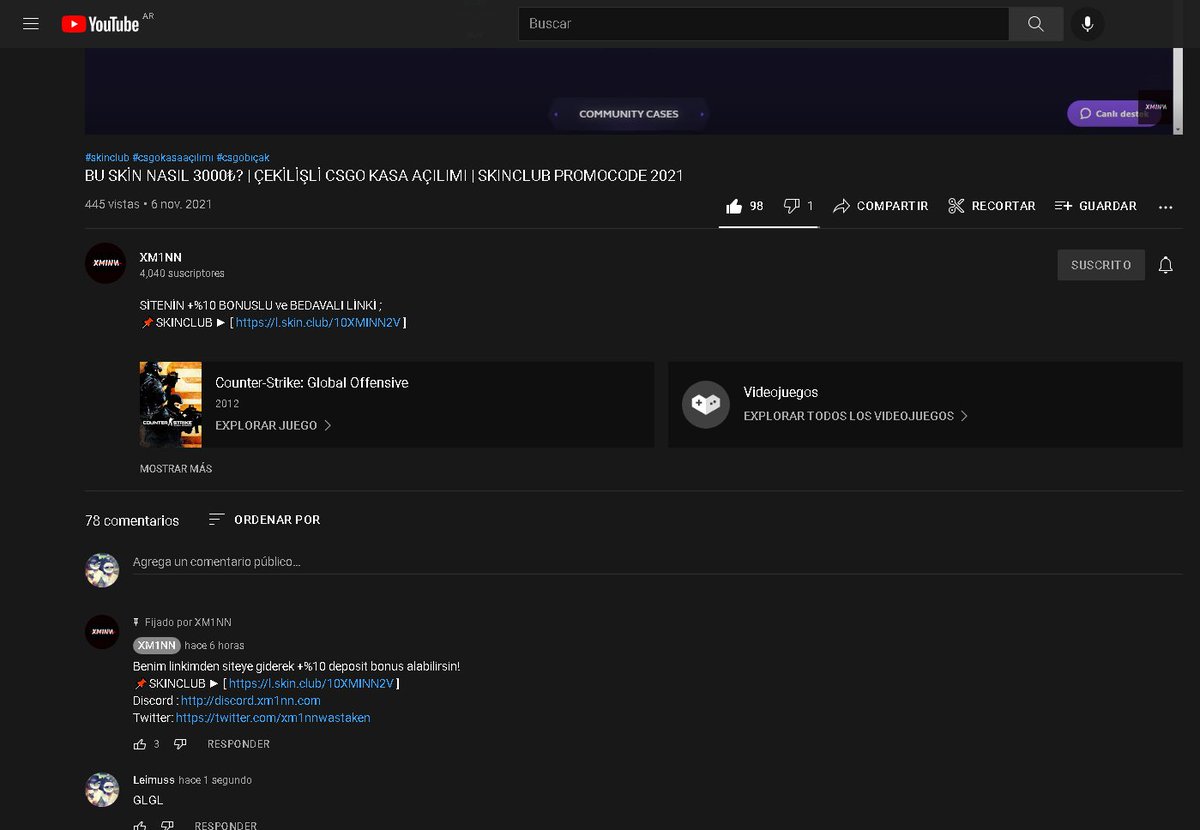Screen dimensions: 1200x830
Task: Start voice search with microphone
Action: click(x=1087, y=24)
